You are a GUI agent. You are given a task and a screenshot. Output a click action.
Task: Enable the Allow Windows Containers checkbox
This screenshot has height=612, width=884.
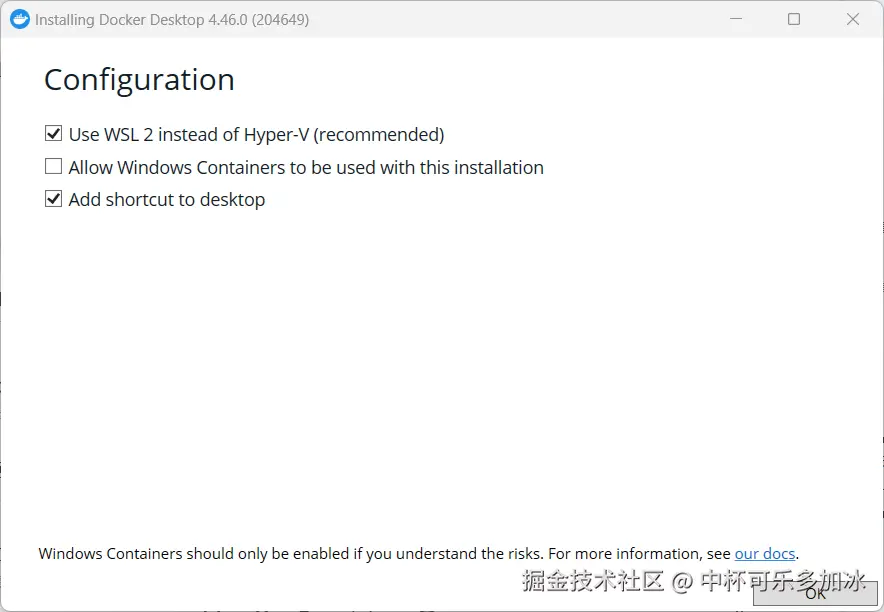tap(54, 167)
